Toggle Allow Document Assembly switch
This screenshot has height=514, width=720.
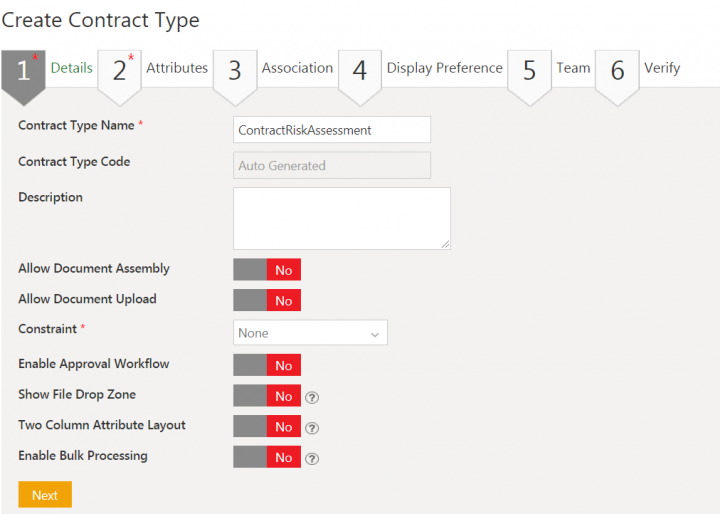coord(267,269)
